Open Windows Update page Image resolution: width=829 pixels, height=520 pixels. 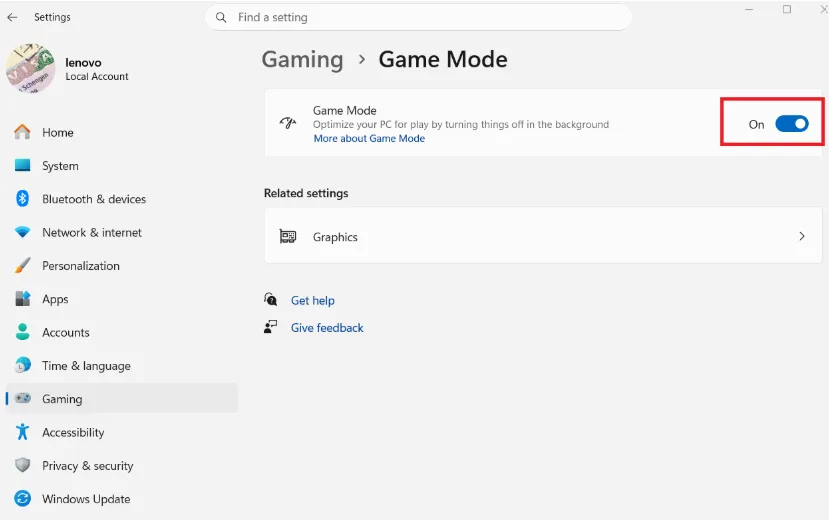[122, 498]
